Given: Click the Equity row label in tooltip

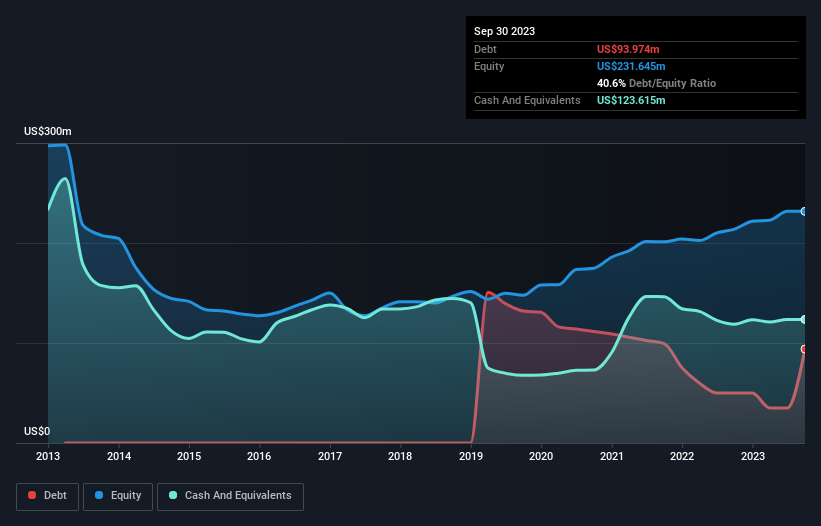Looking at the screenshot, I should pyautogui.click(x=489, y=66).
